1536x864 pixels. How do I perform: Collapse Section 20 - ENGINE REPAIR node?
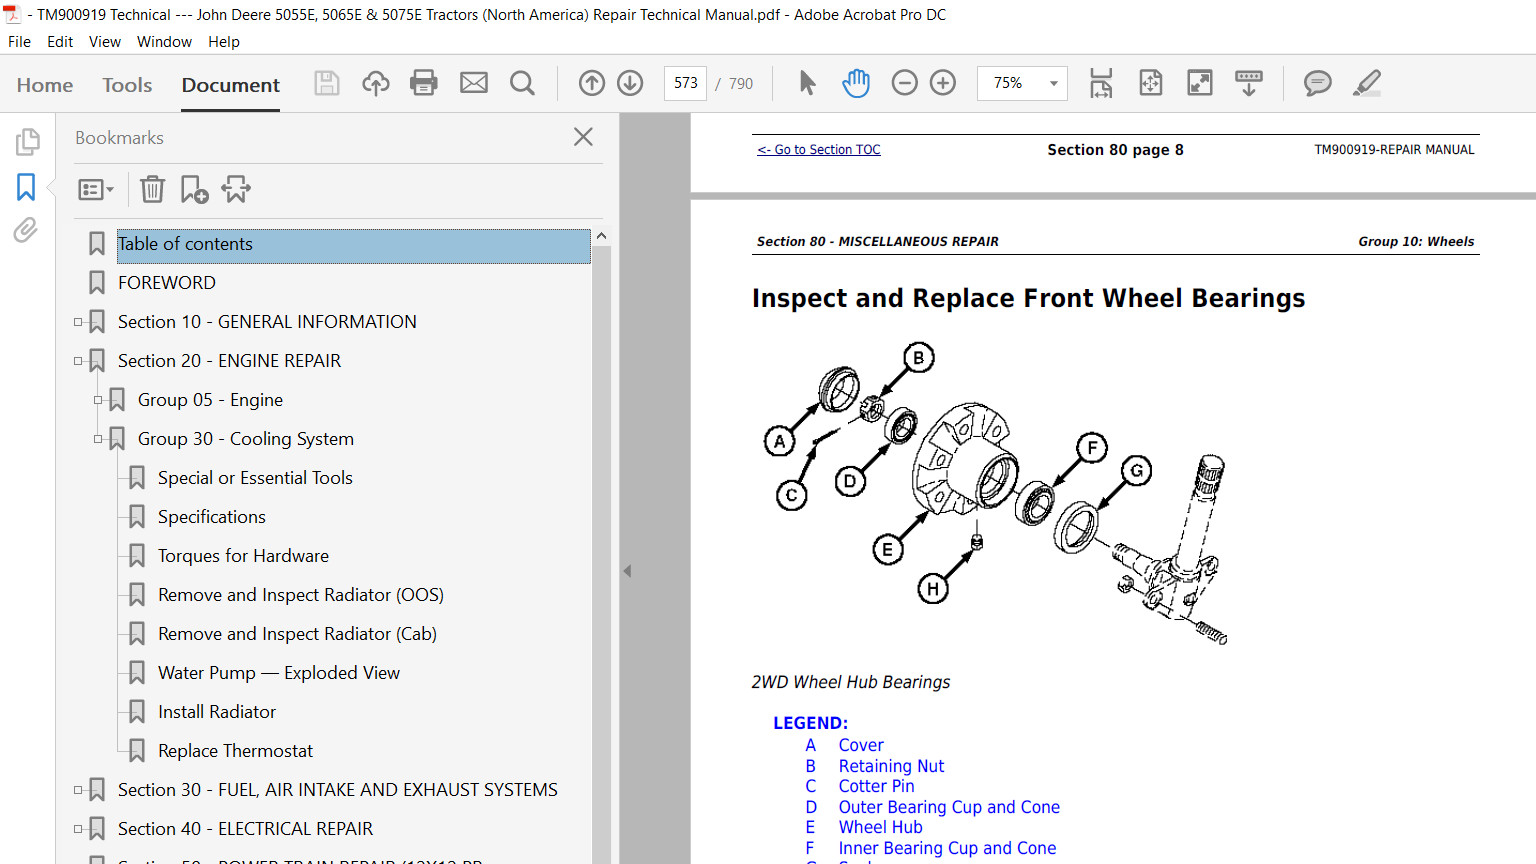78,361
